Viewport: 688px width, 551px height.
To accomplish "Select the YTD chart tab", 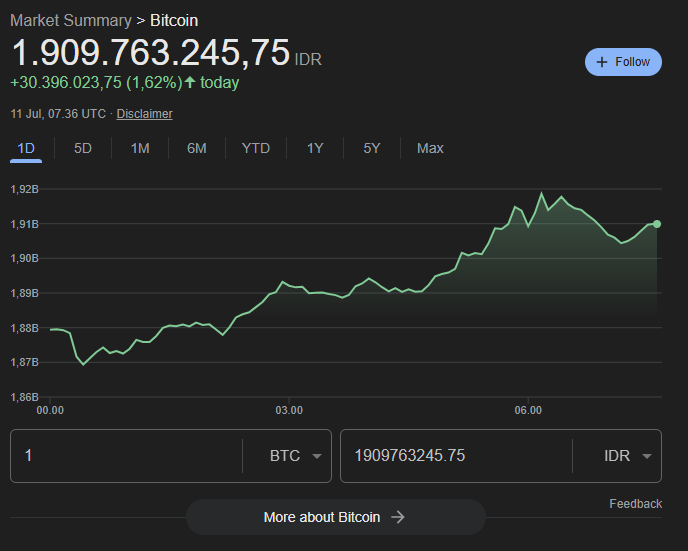I will [x=256, y=148].
